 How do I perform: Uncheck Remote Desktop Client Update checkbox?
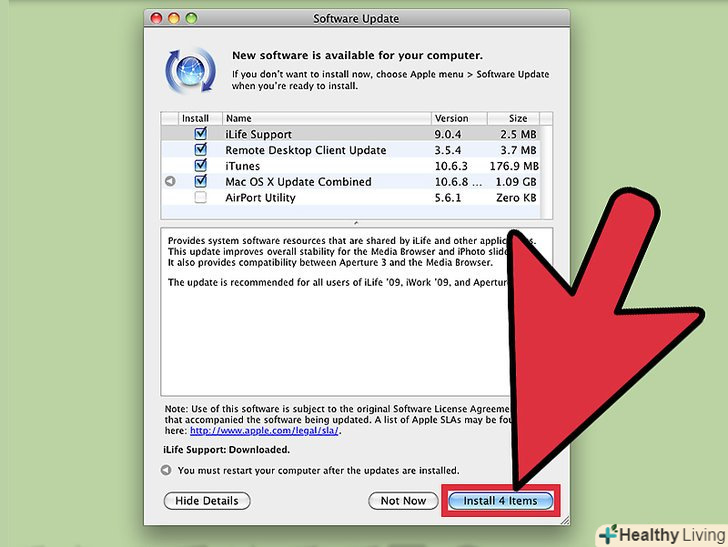pos(201,149)
